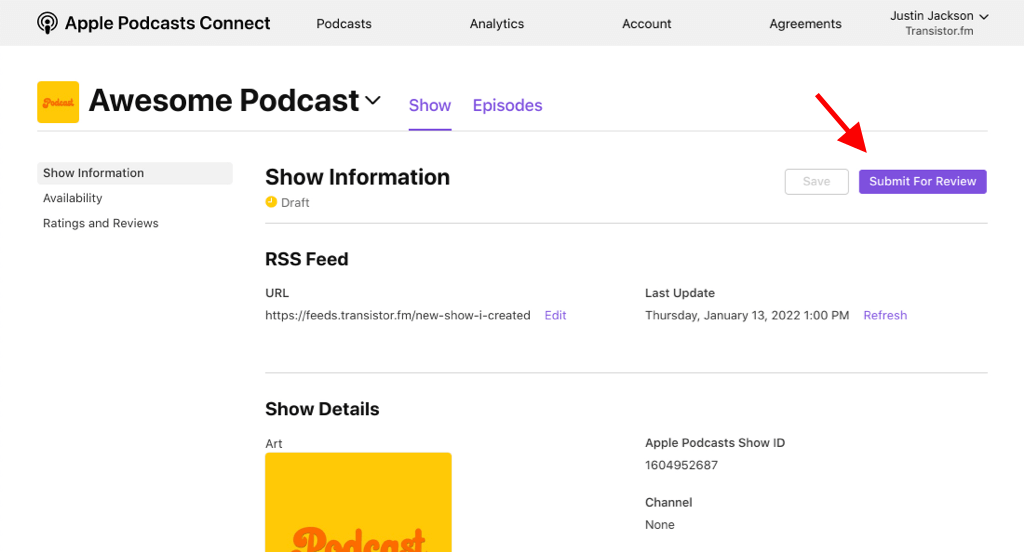1024x552 pixels.
Task: Select Show Information in the sidebar
Action: click(x=94, y=173)
